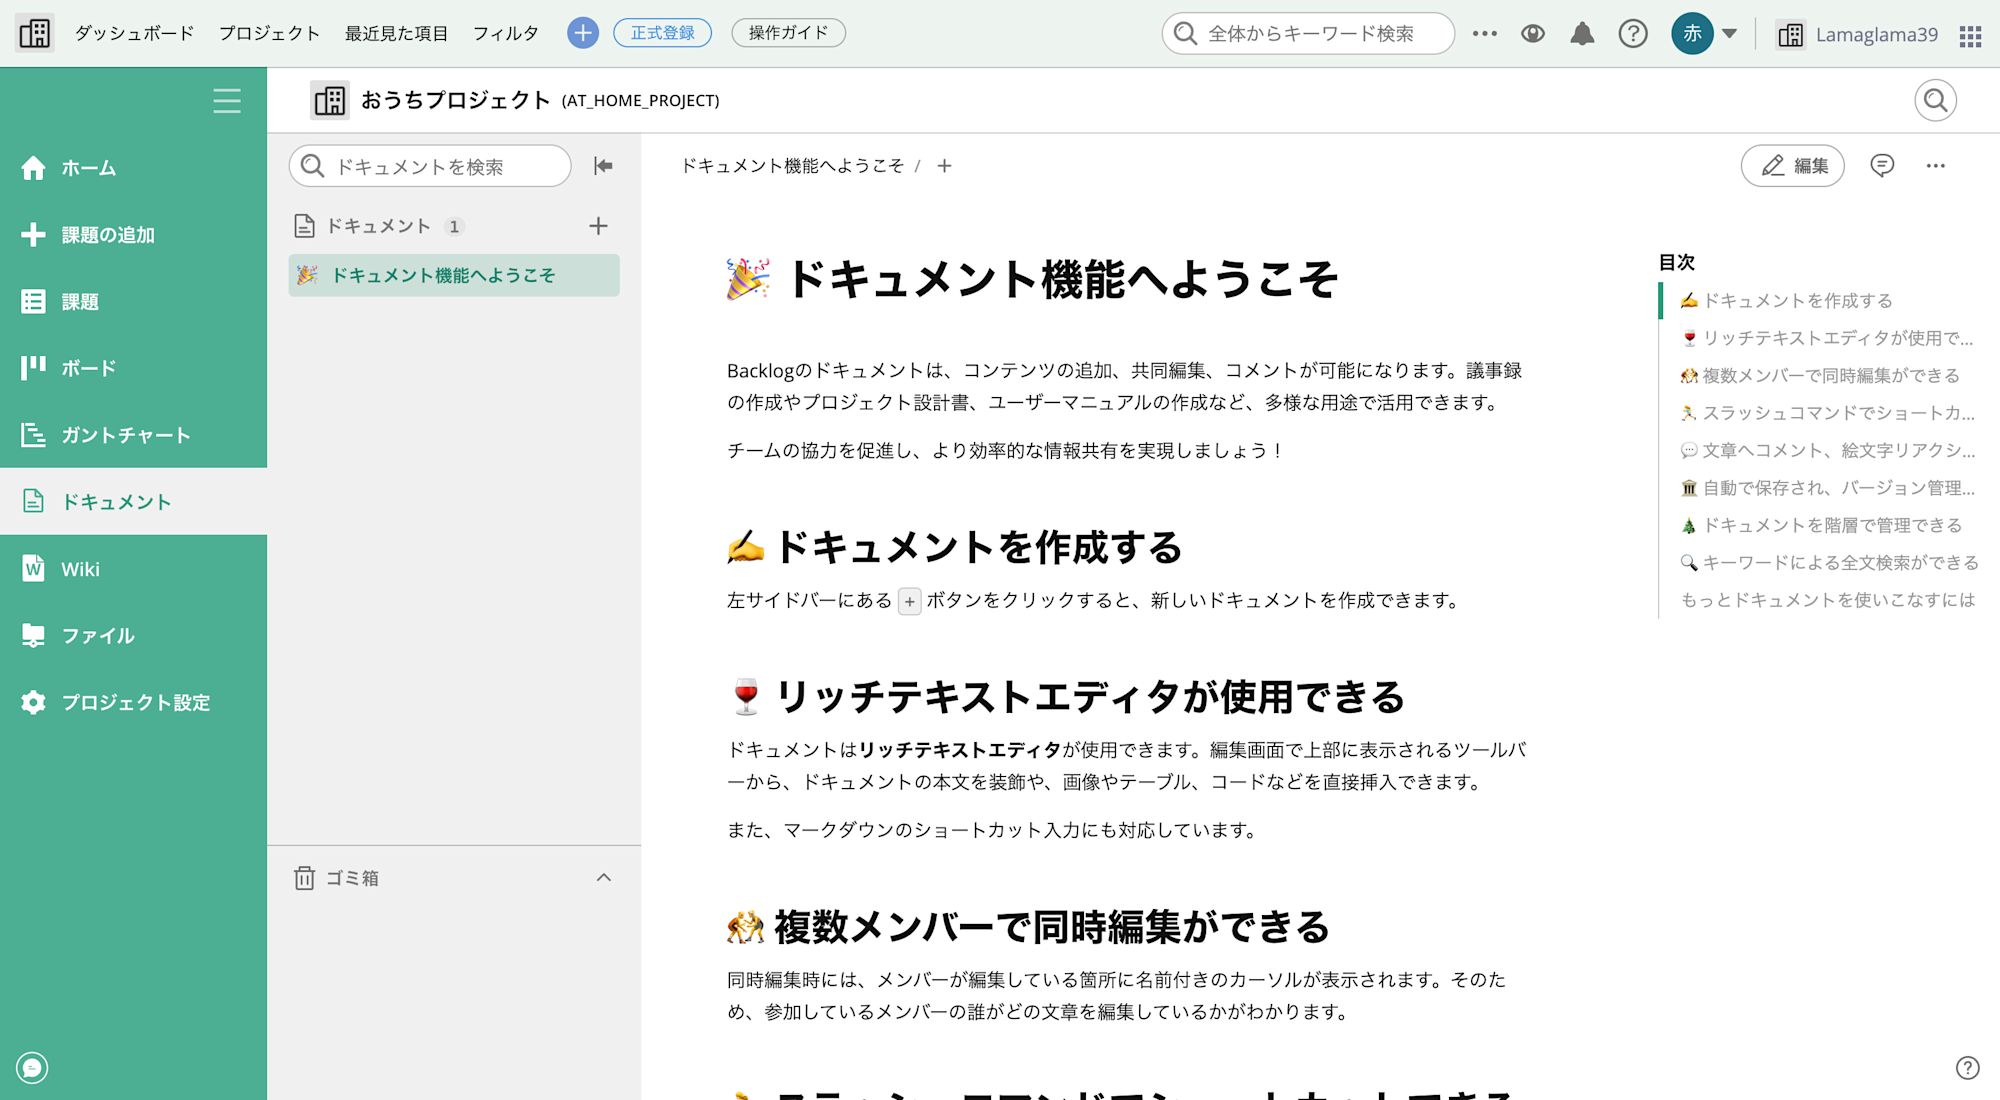Open the notifications bell icon
This screenshot has width=2000, height=1100.
pos(1582,33)
